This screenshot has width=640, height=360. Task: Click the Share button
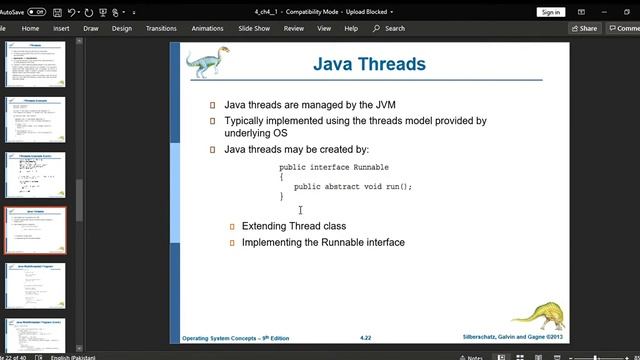(584, 28)
